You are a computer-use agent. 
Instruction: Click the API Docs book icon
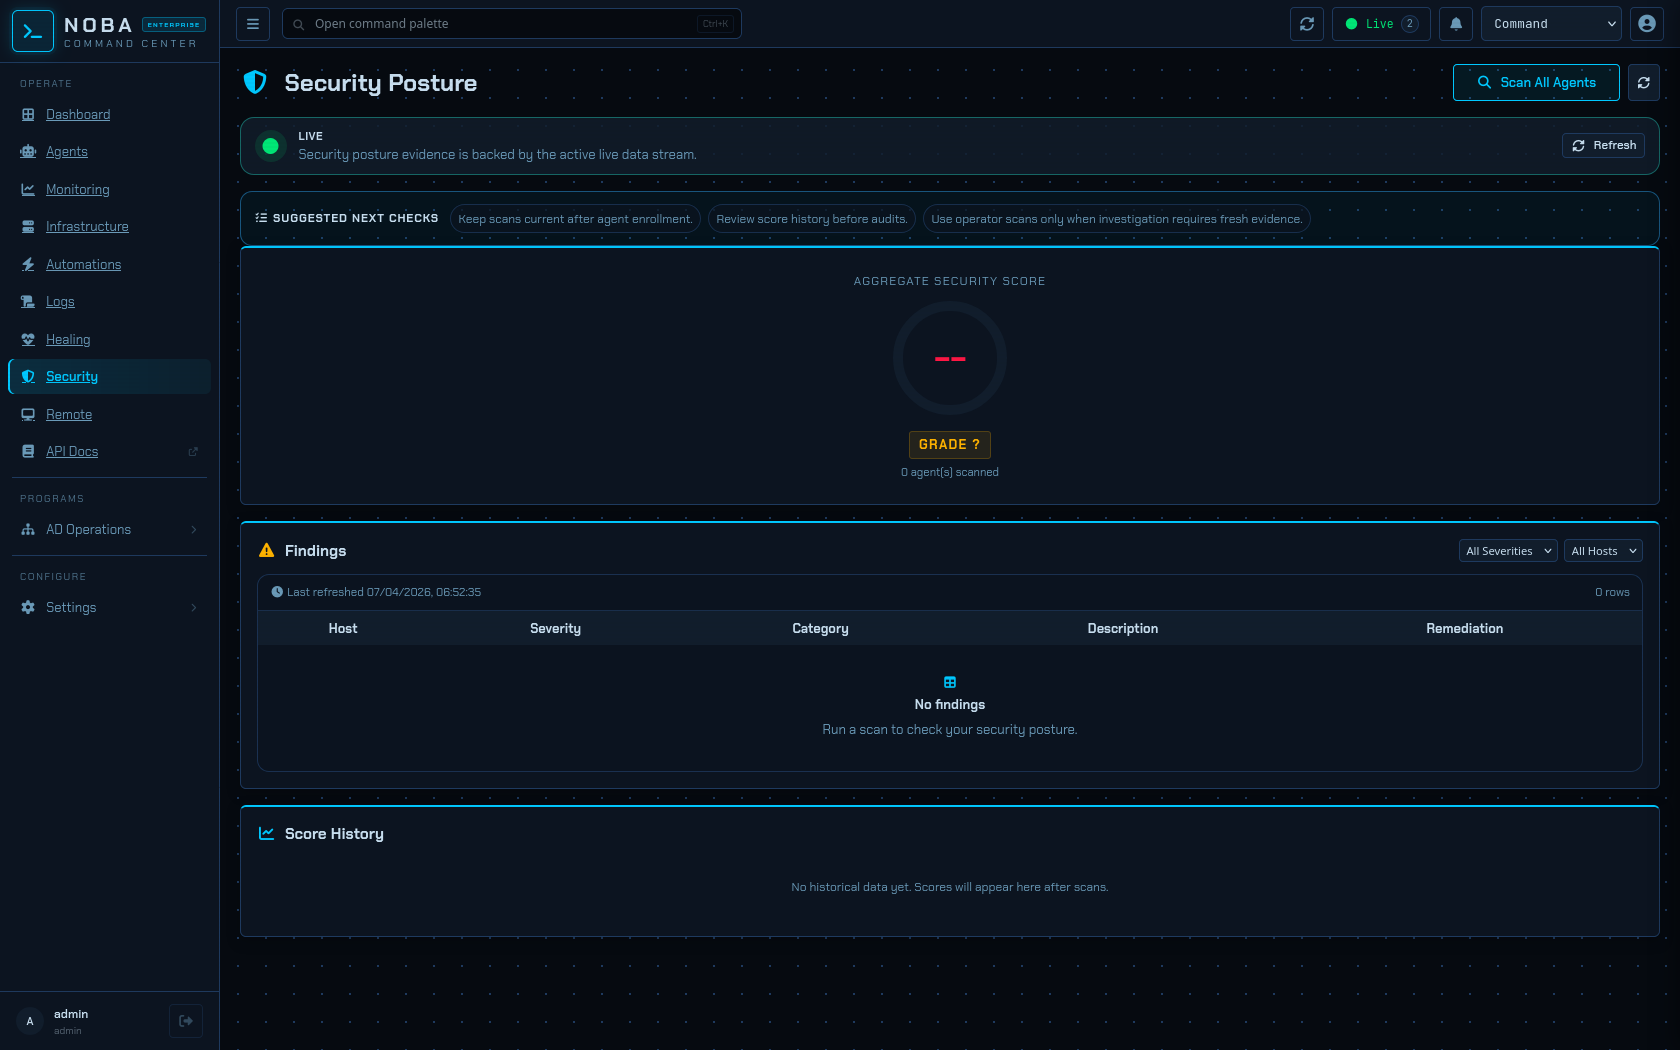point(28,452)
